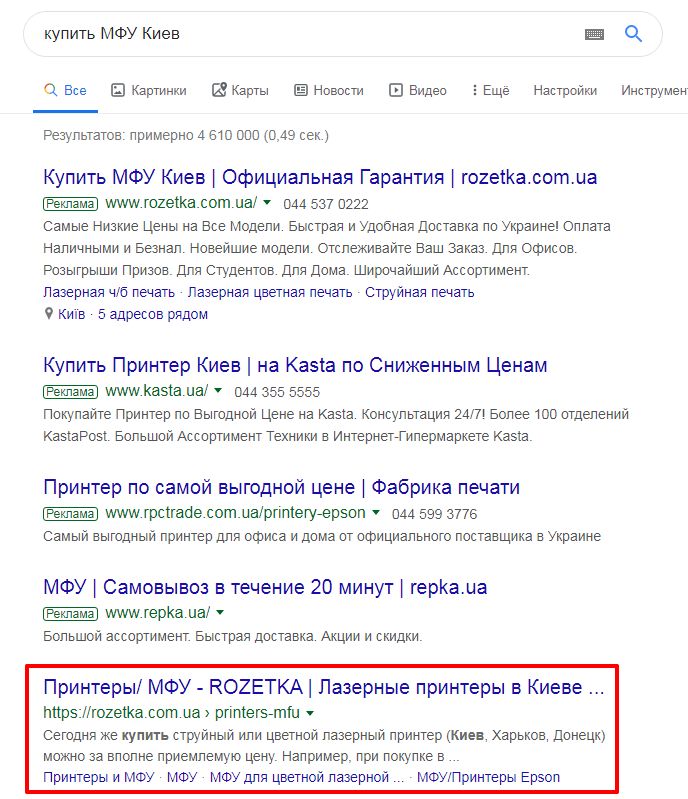Click the play icon beside Видео
Image resolution: width=688 pixels, height=799 pixels.
tap(396, 90)
